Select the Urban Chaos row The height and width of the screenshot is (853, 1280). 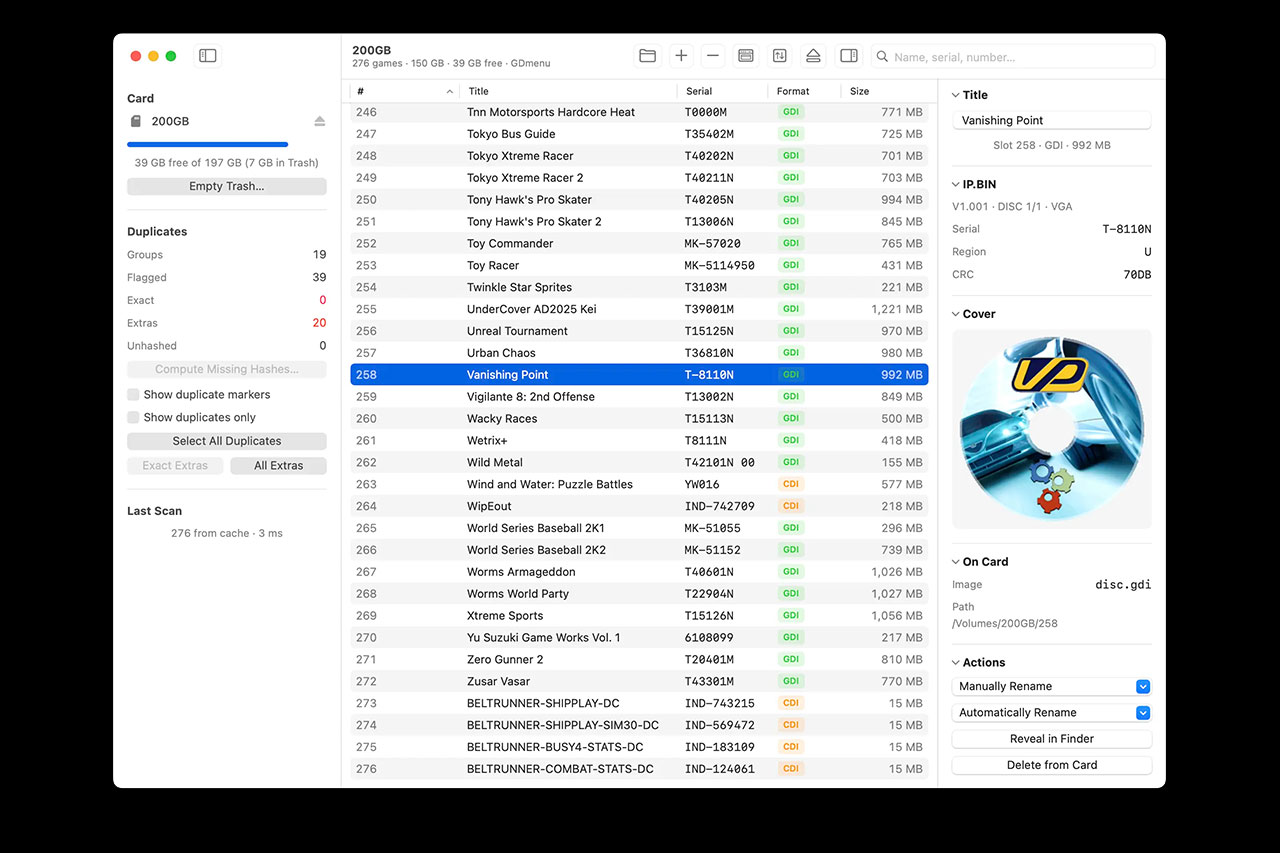point(639,353)
